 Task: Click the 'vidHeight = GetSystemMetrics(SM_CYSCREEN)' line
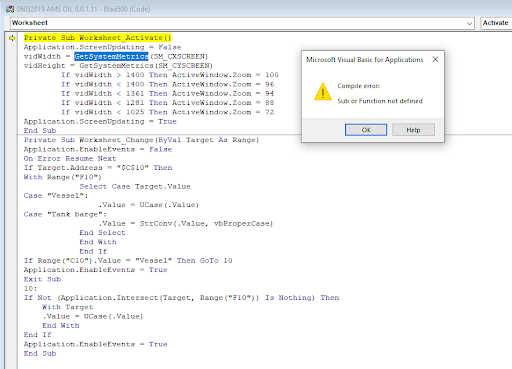coord(118,66)
